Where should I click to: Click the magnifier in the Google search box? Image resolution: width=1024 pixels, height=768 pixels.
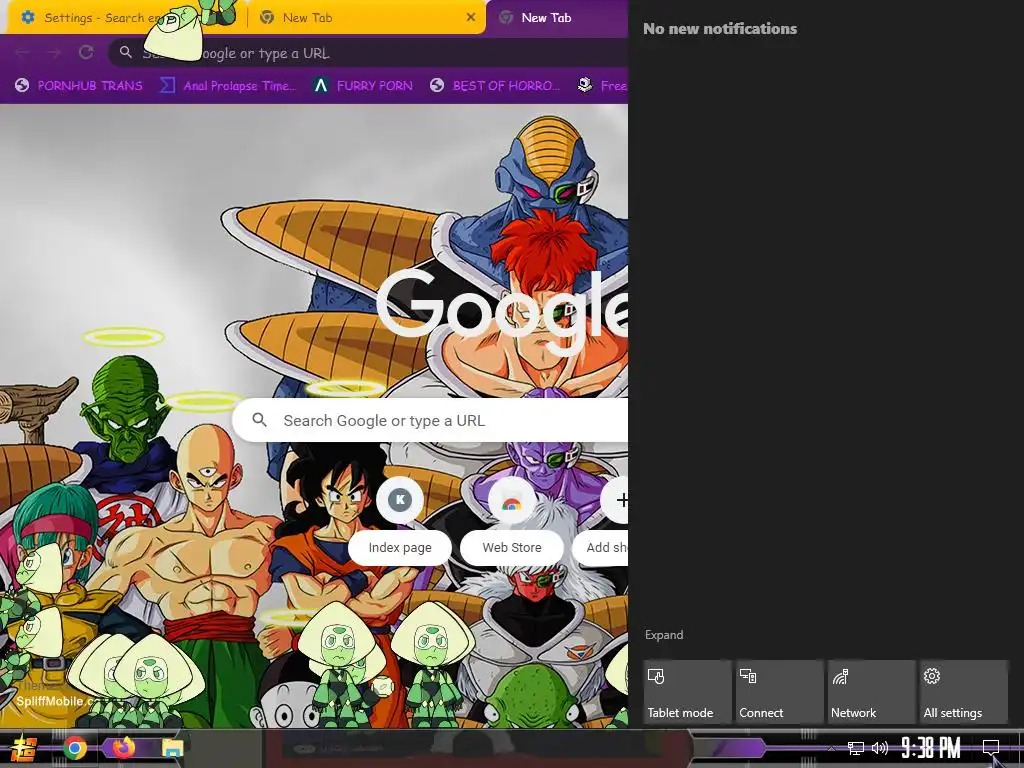pos(259,420)
